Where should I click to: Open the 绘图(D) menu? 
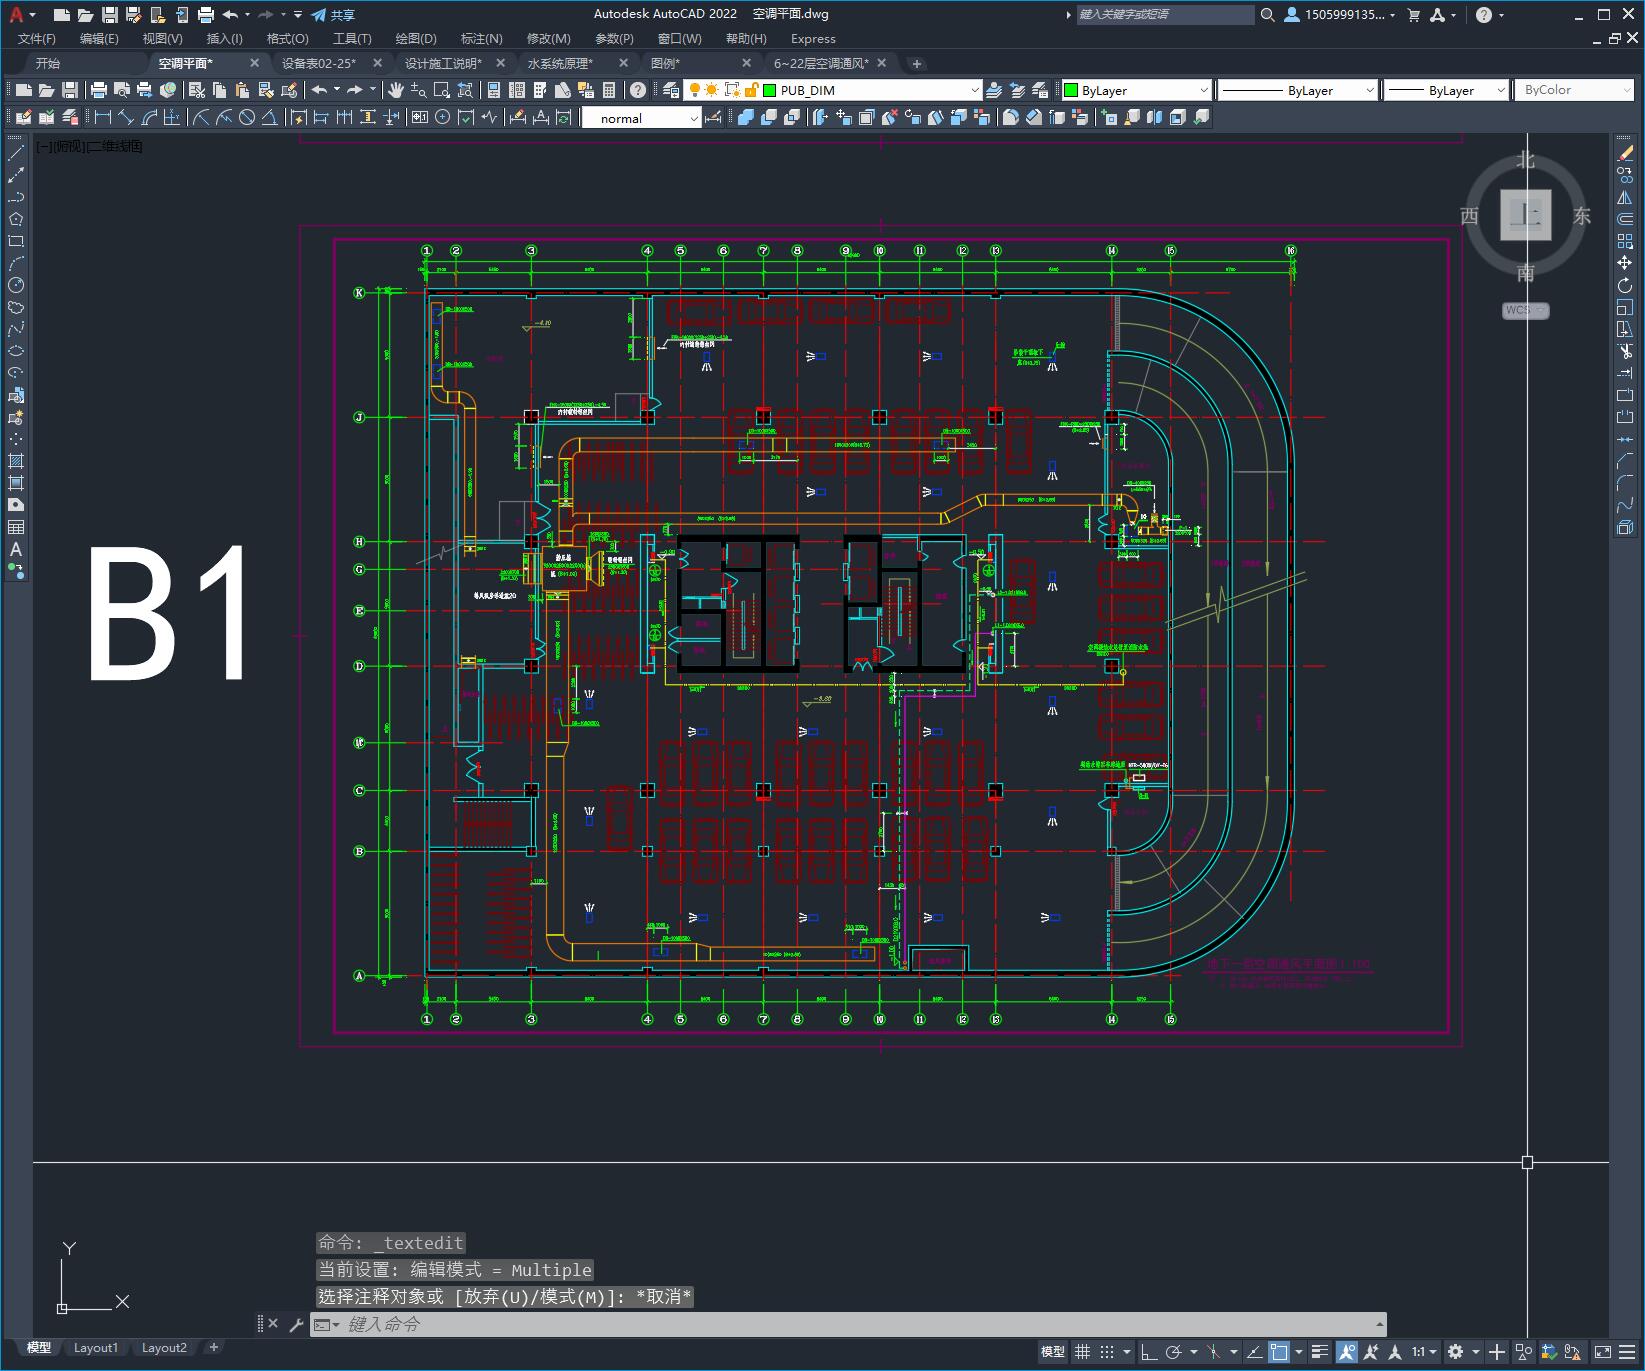click(x=416, y=39)
